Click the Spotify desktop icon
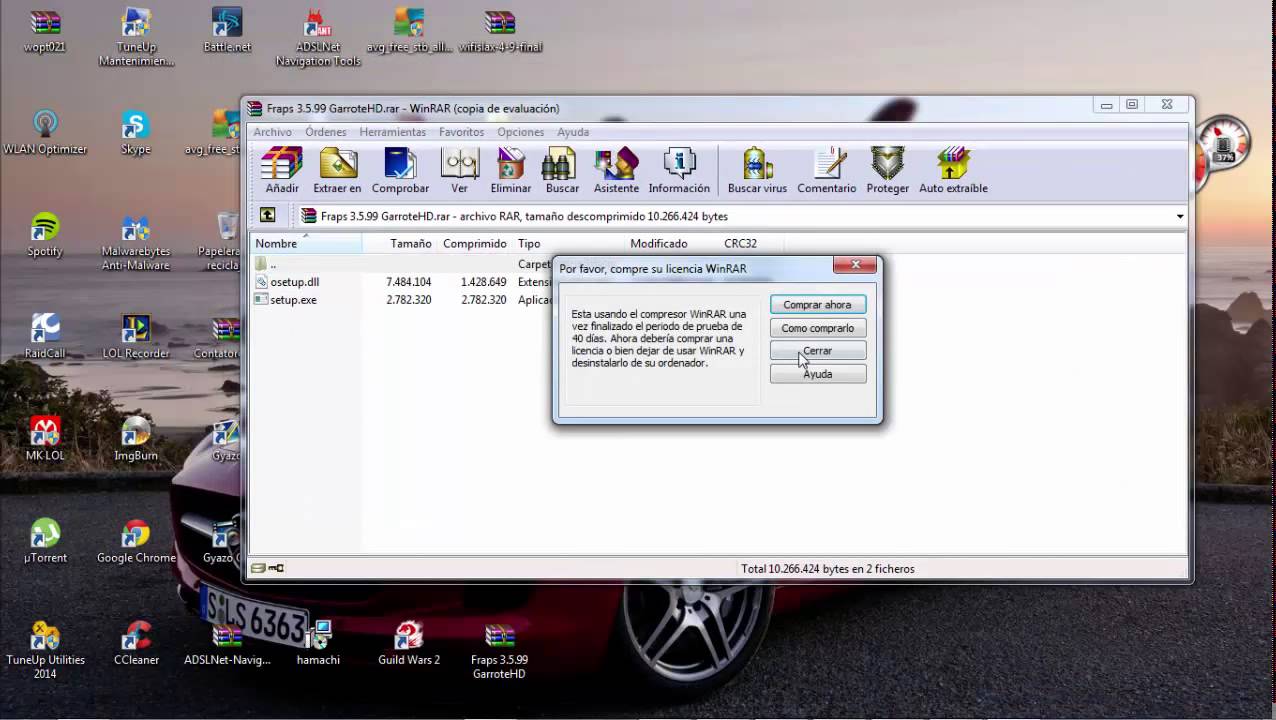The width and height of the screenshot is (1276, 720). tap(45, 234)
